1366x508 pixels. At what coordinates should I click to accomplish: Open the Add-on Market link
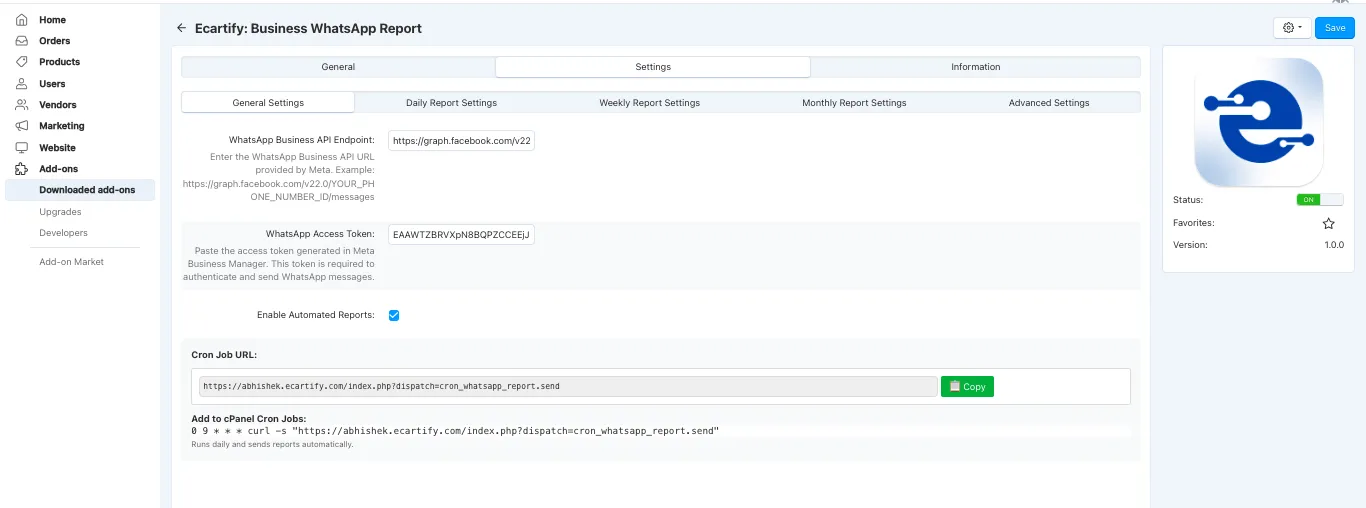[x=71, y=262]
